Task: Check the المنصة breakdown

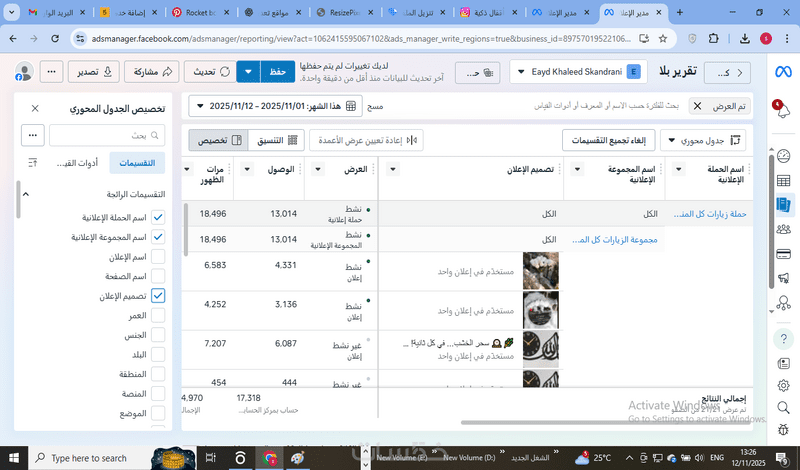Action: click(x=158, y=393)
